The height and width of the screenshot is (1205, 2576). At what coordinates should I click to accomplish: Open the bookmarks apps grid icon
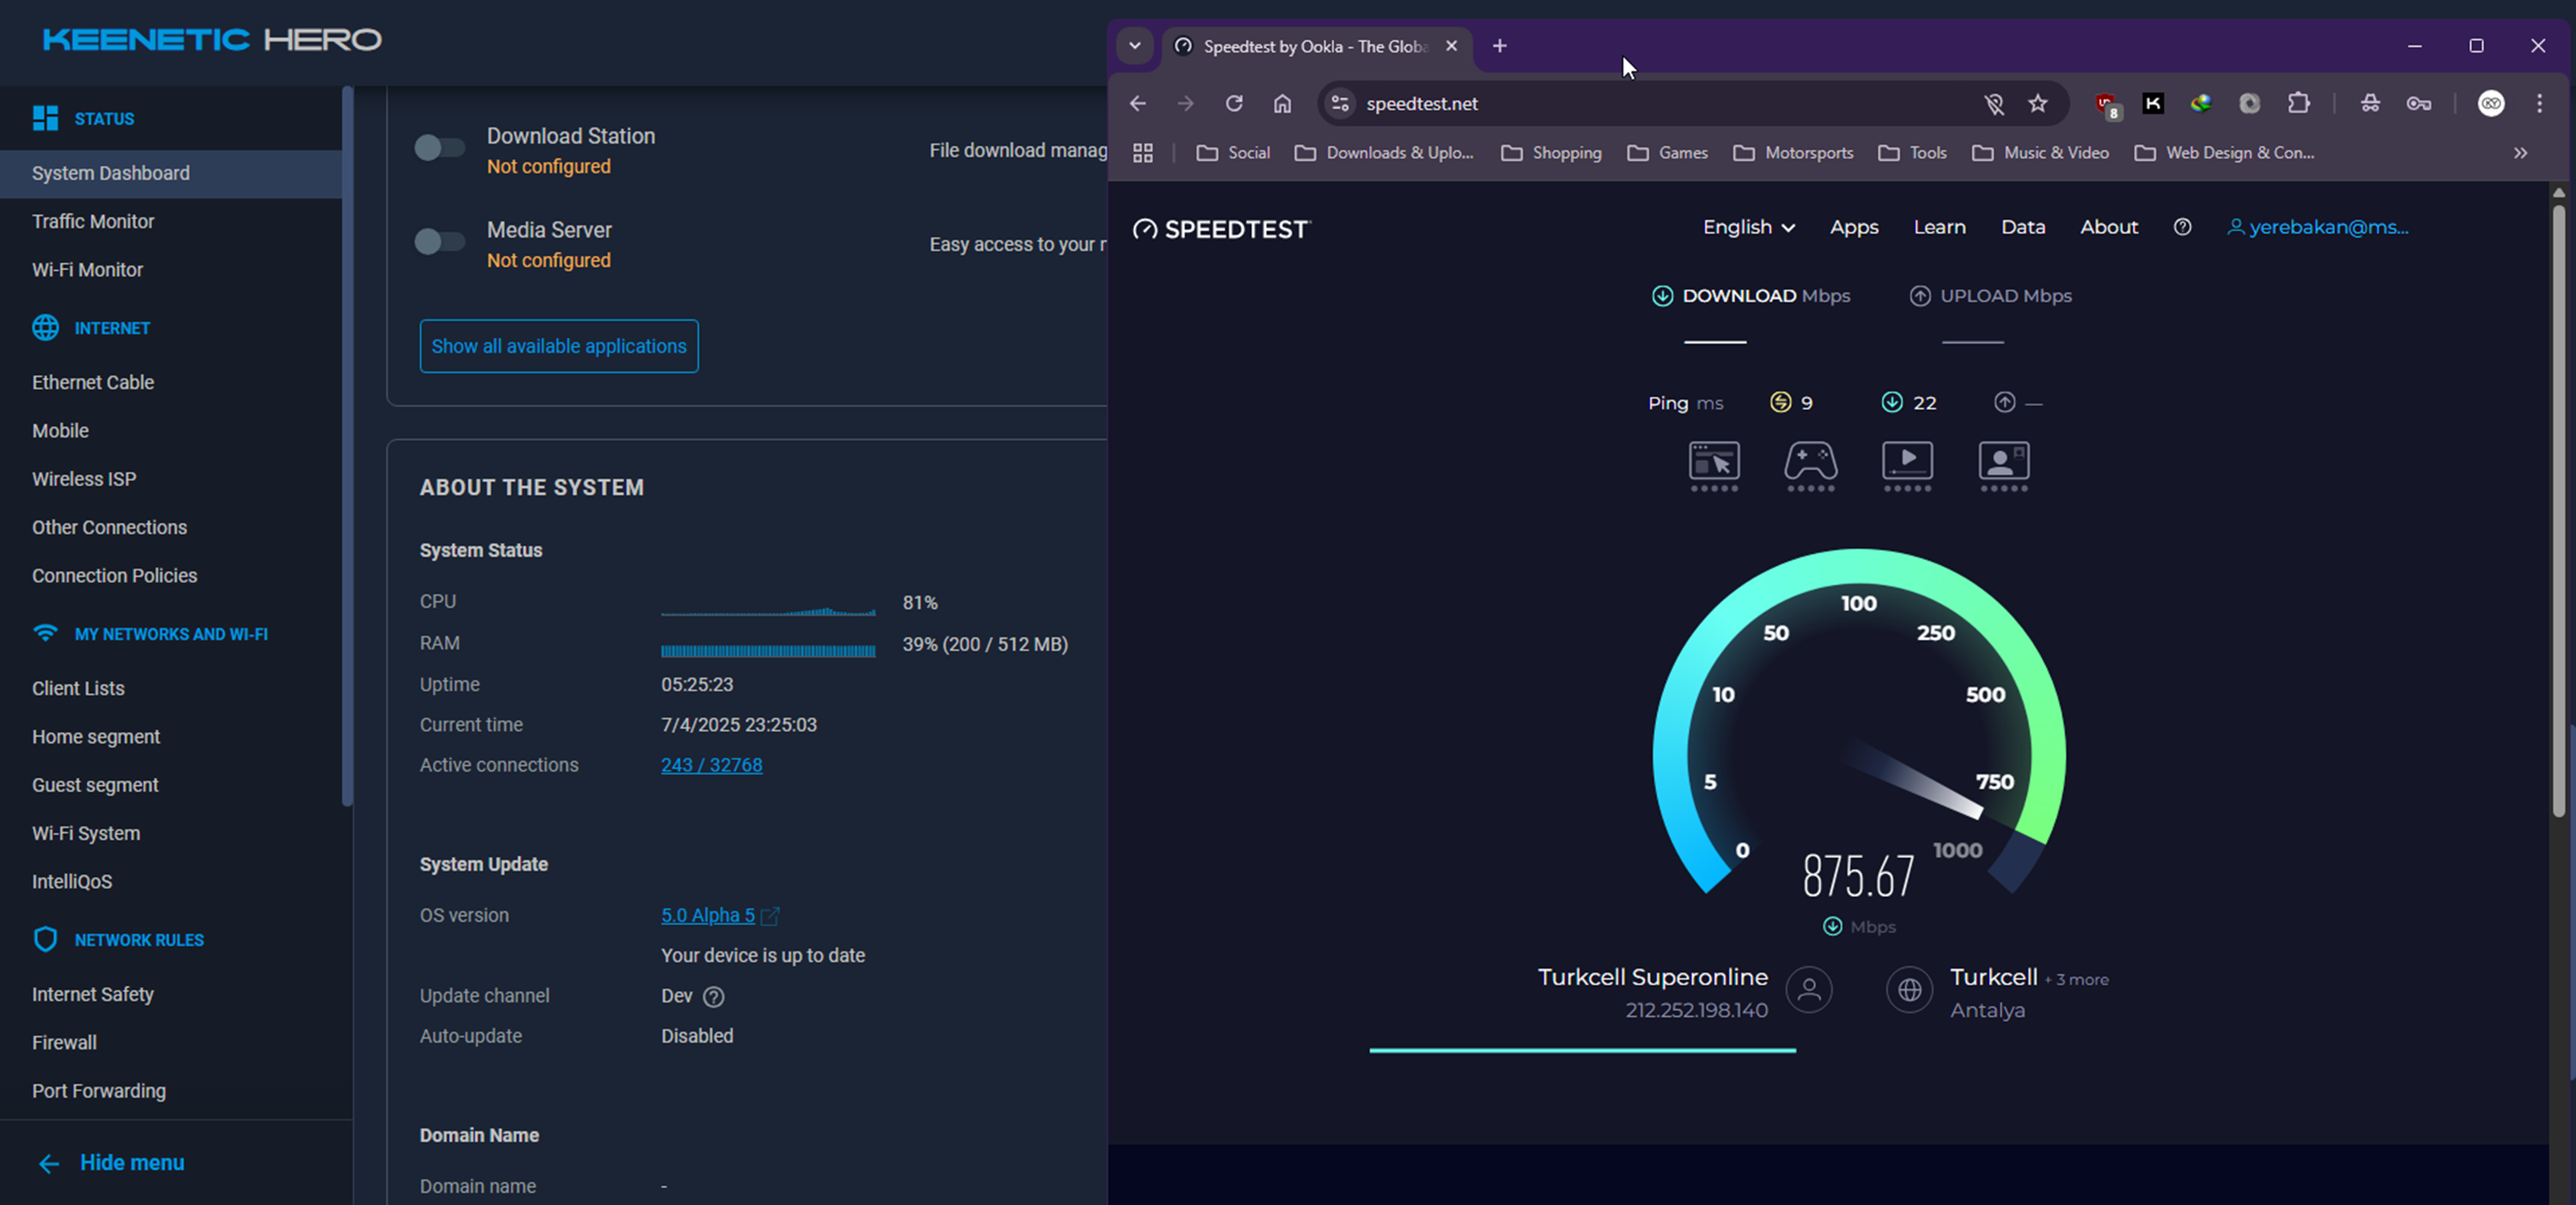click(1142, 153)
